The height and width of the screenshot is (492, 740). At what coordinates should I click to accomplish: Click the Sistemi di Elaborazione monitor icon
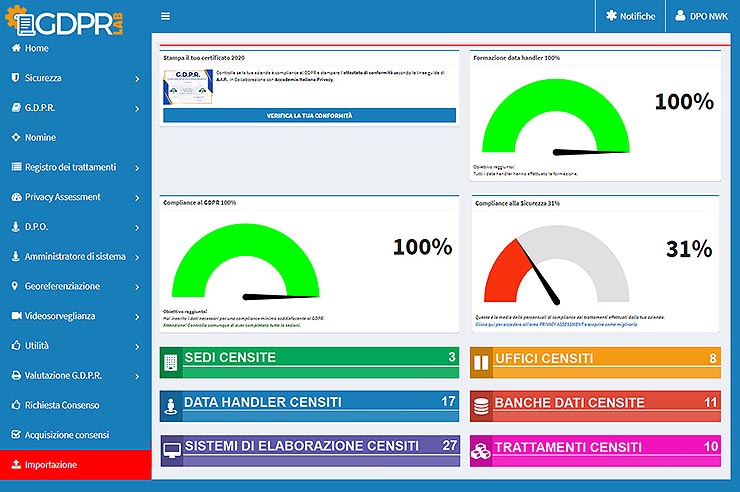[x=170, y=450]
